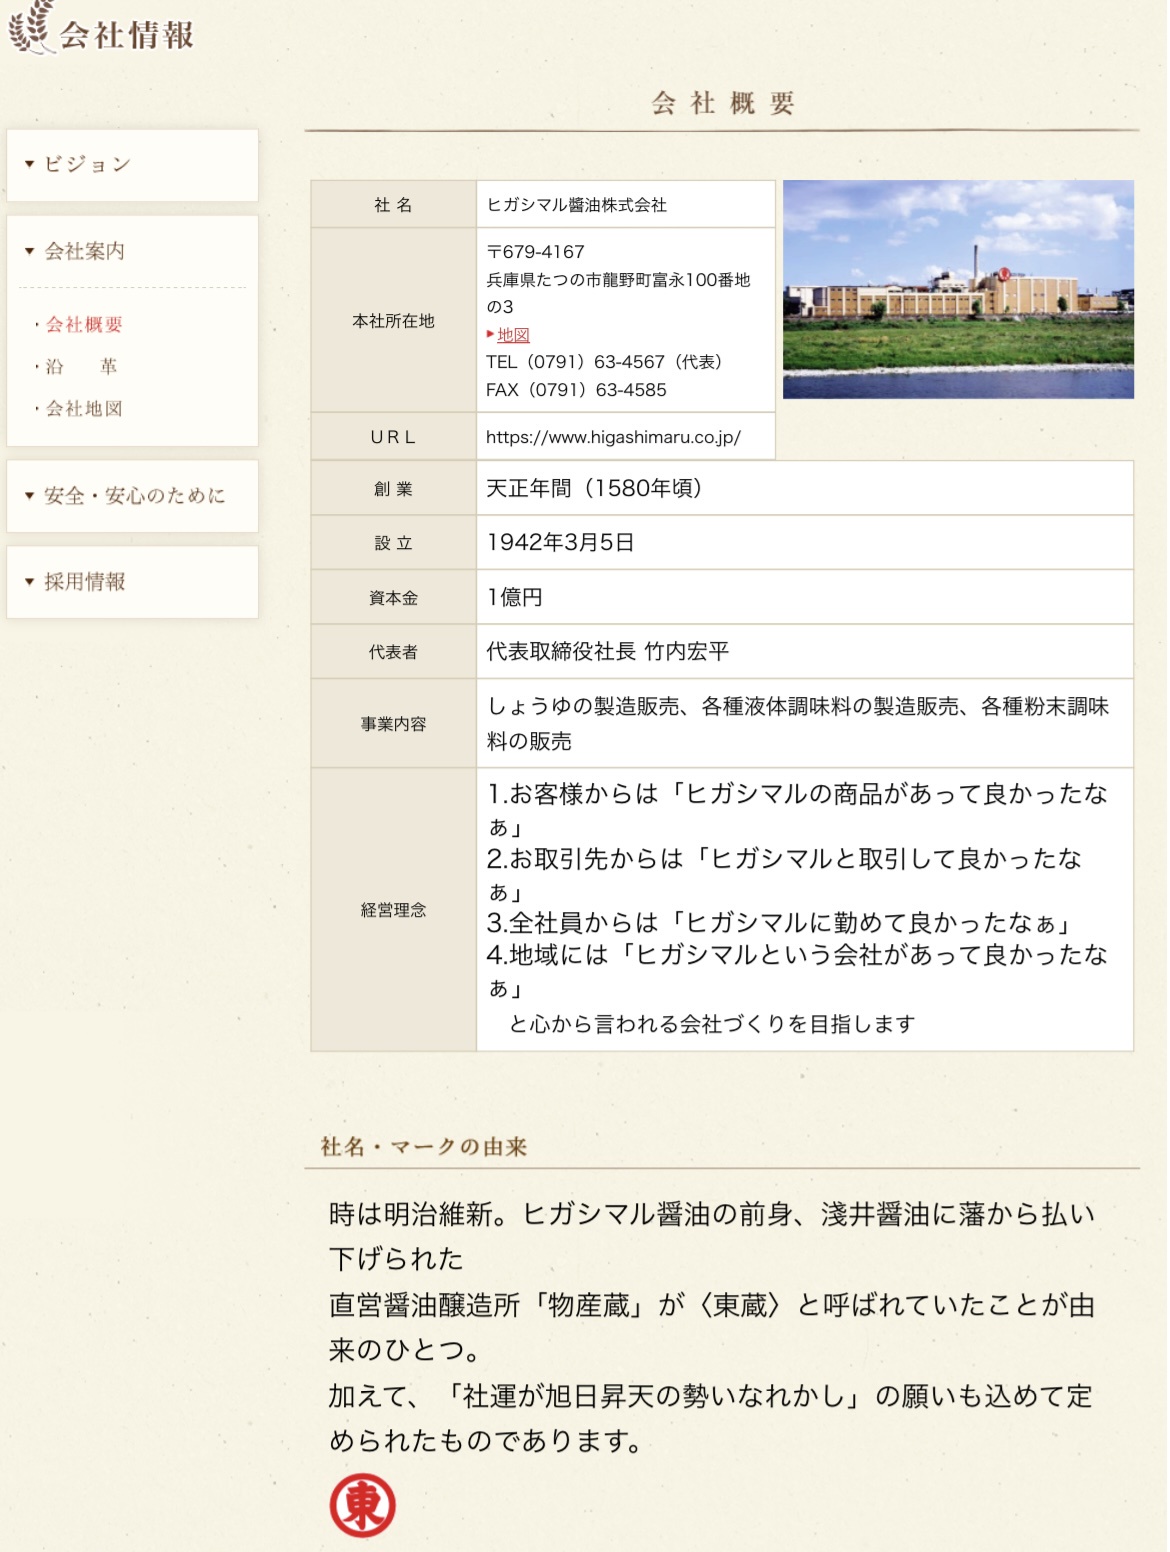
Task: Click philosophy line starting 2.お取引先からは
Action: point(785,875)
